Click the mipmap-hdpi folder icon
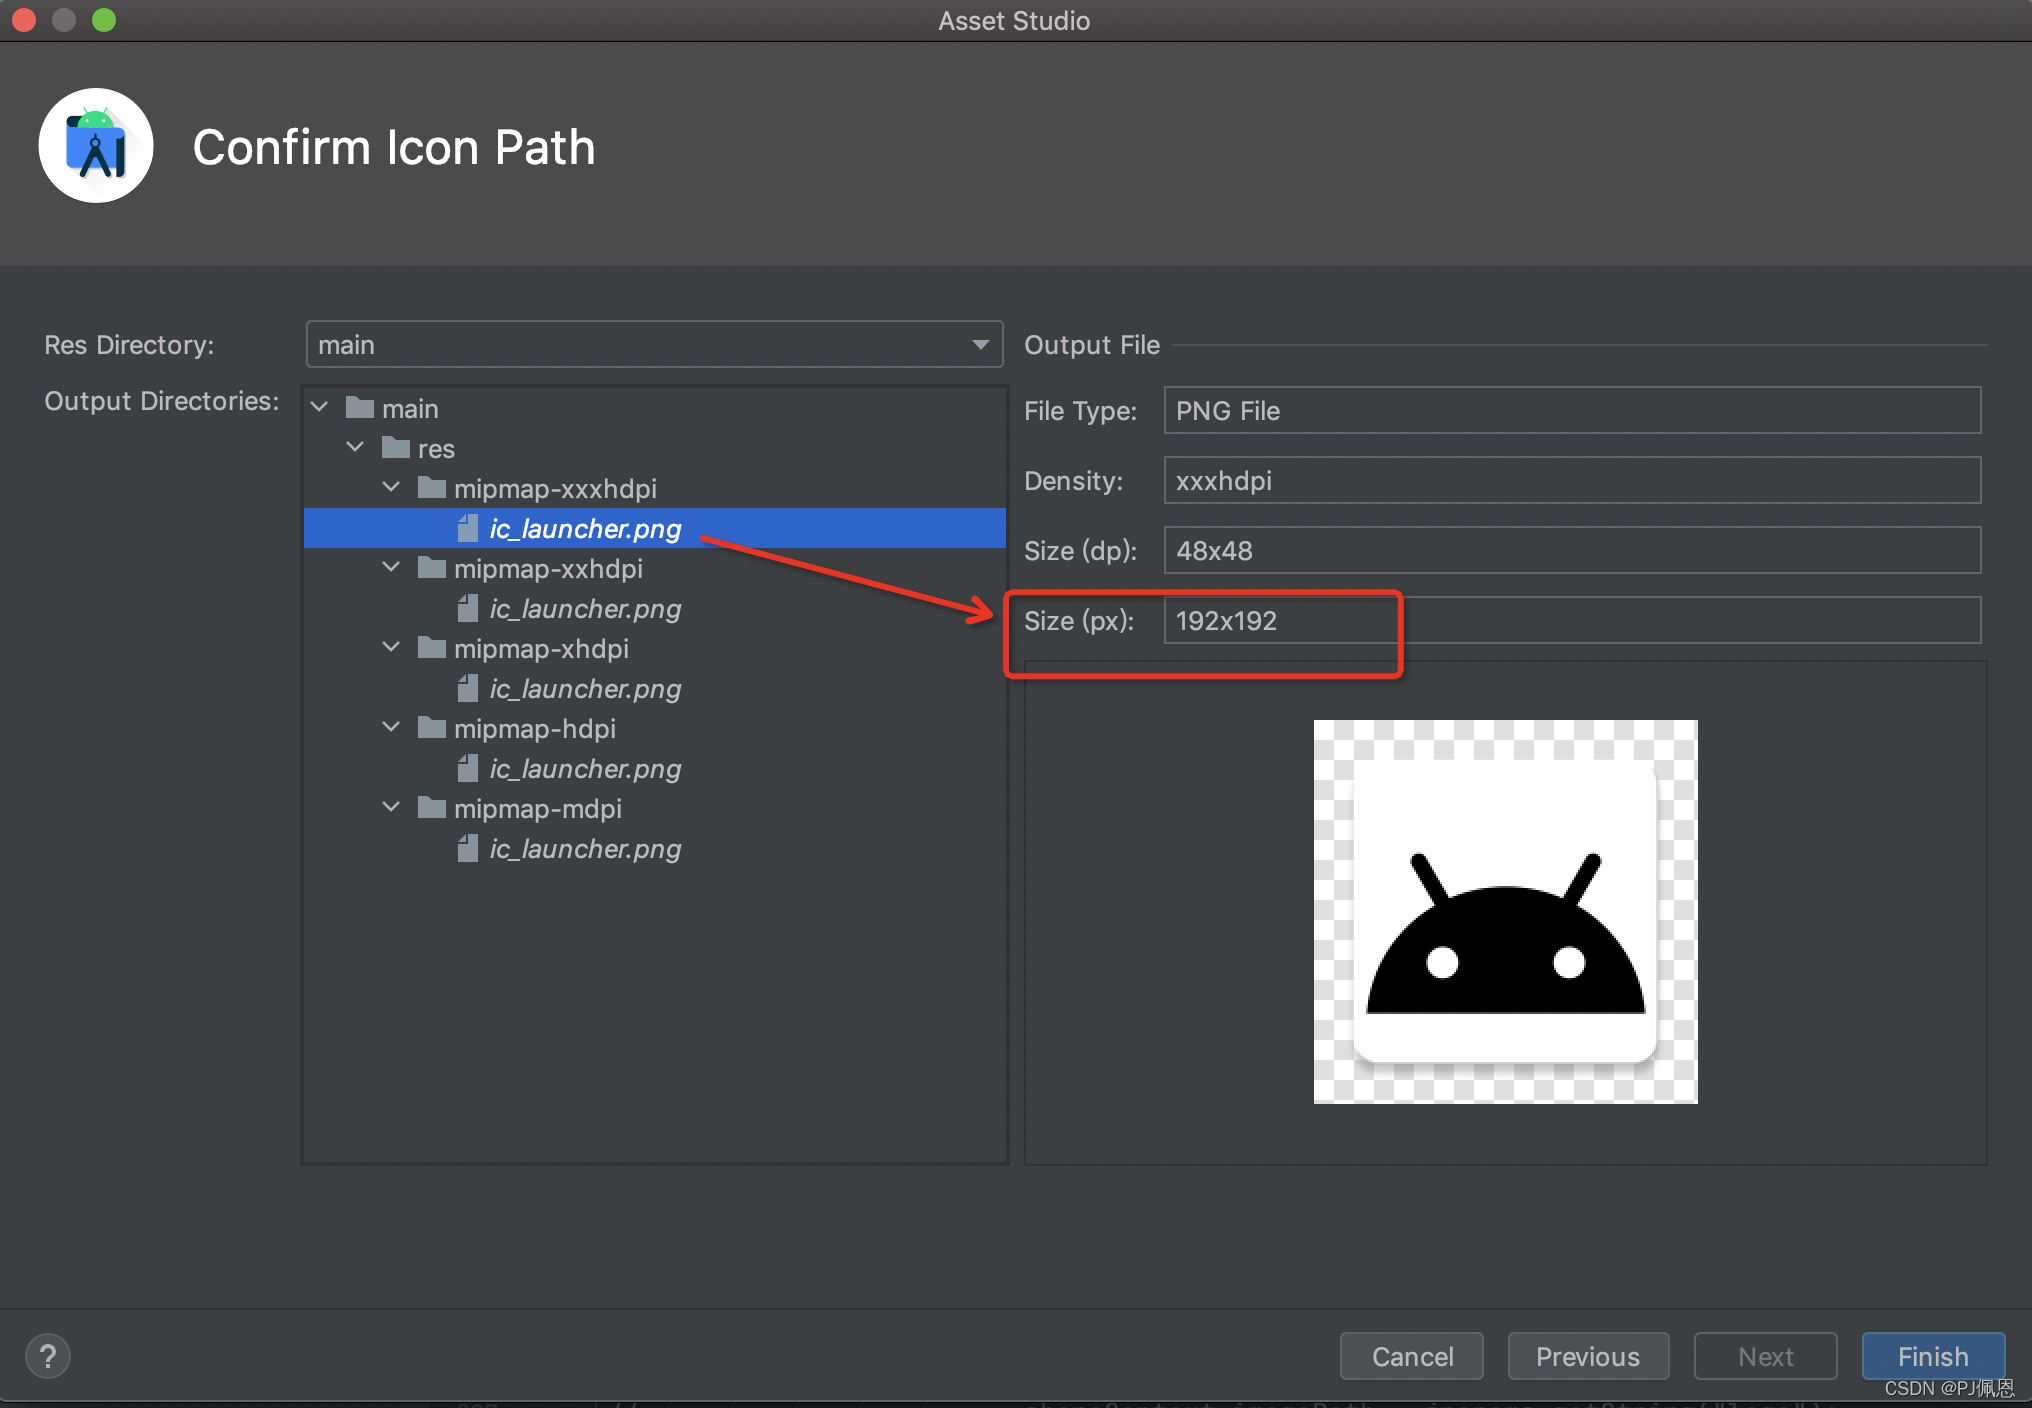2032x1408 pixels. tap(432, 728)
